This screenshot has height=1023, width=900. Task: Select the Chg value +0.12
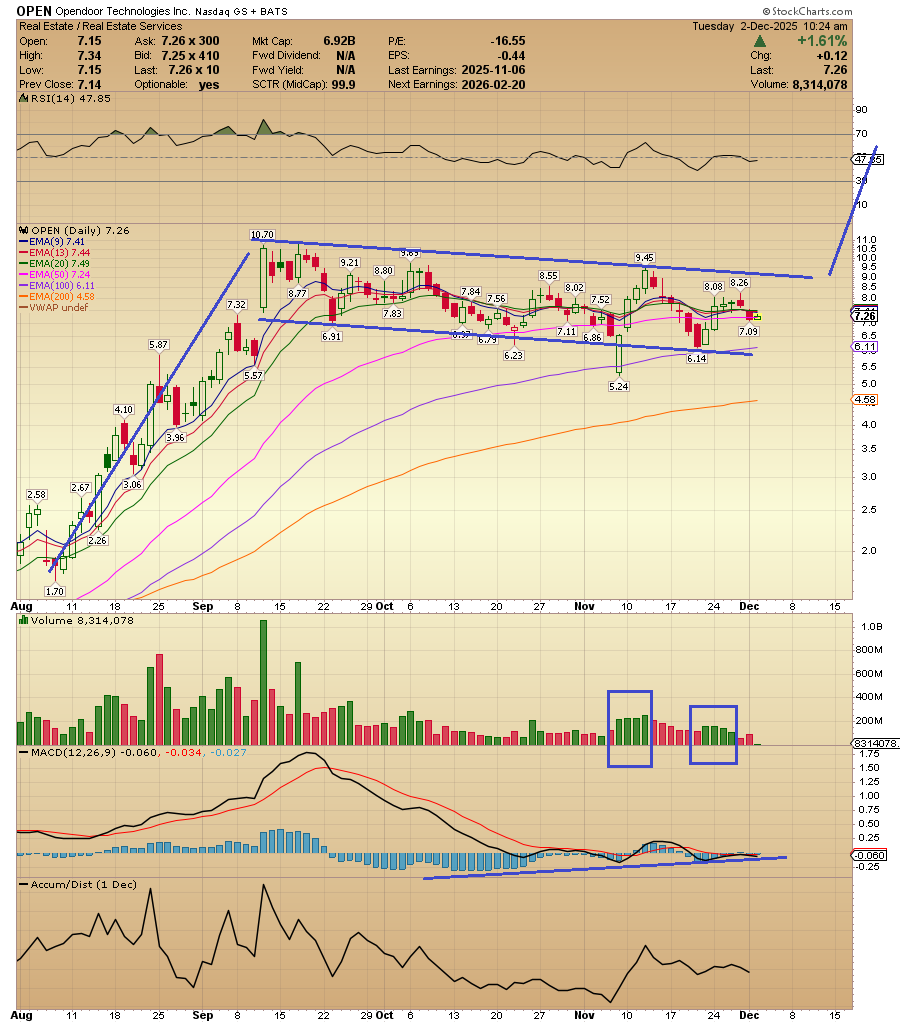click(x=832, y=55)
